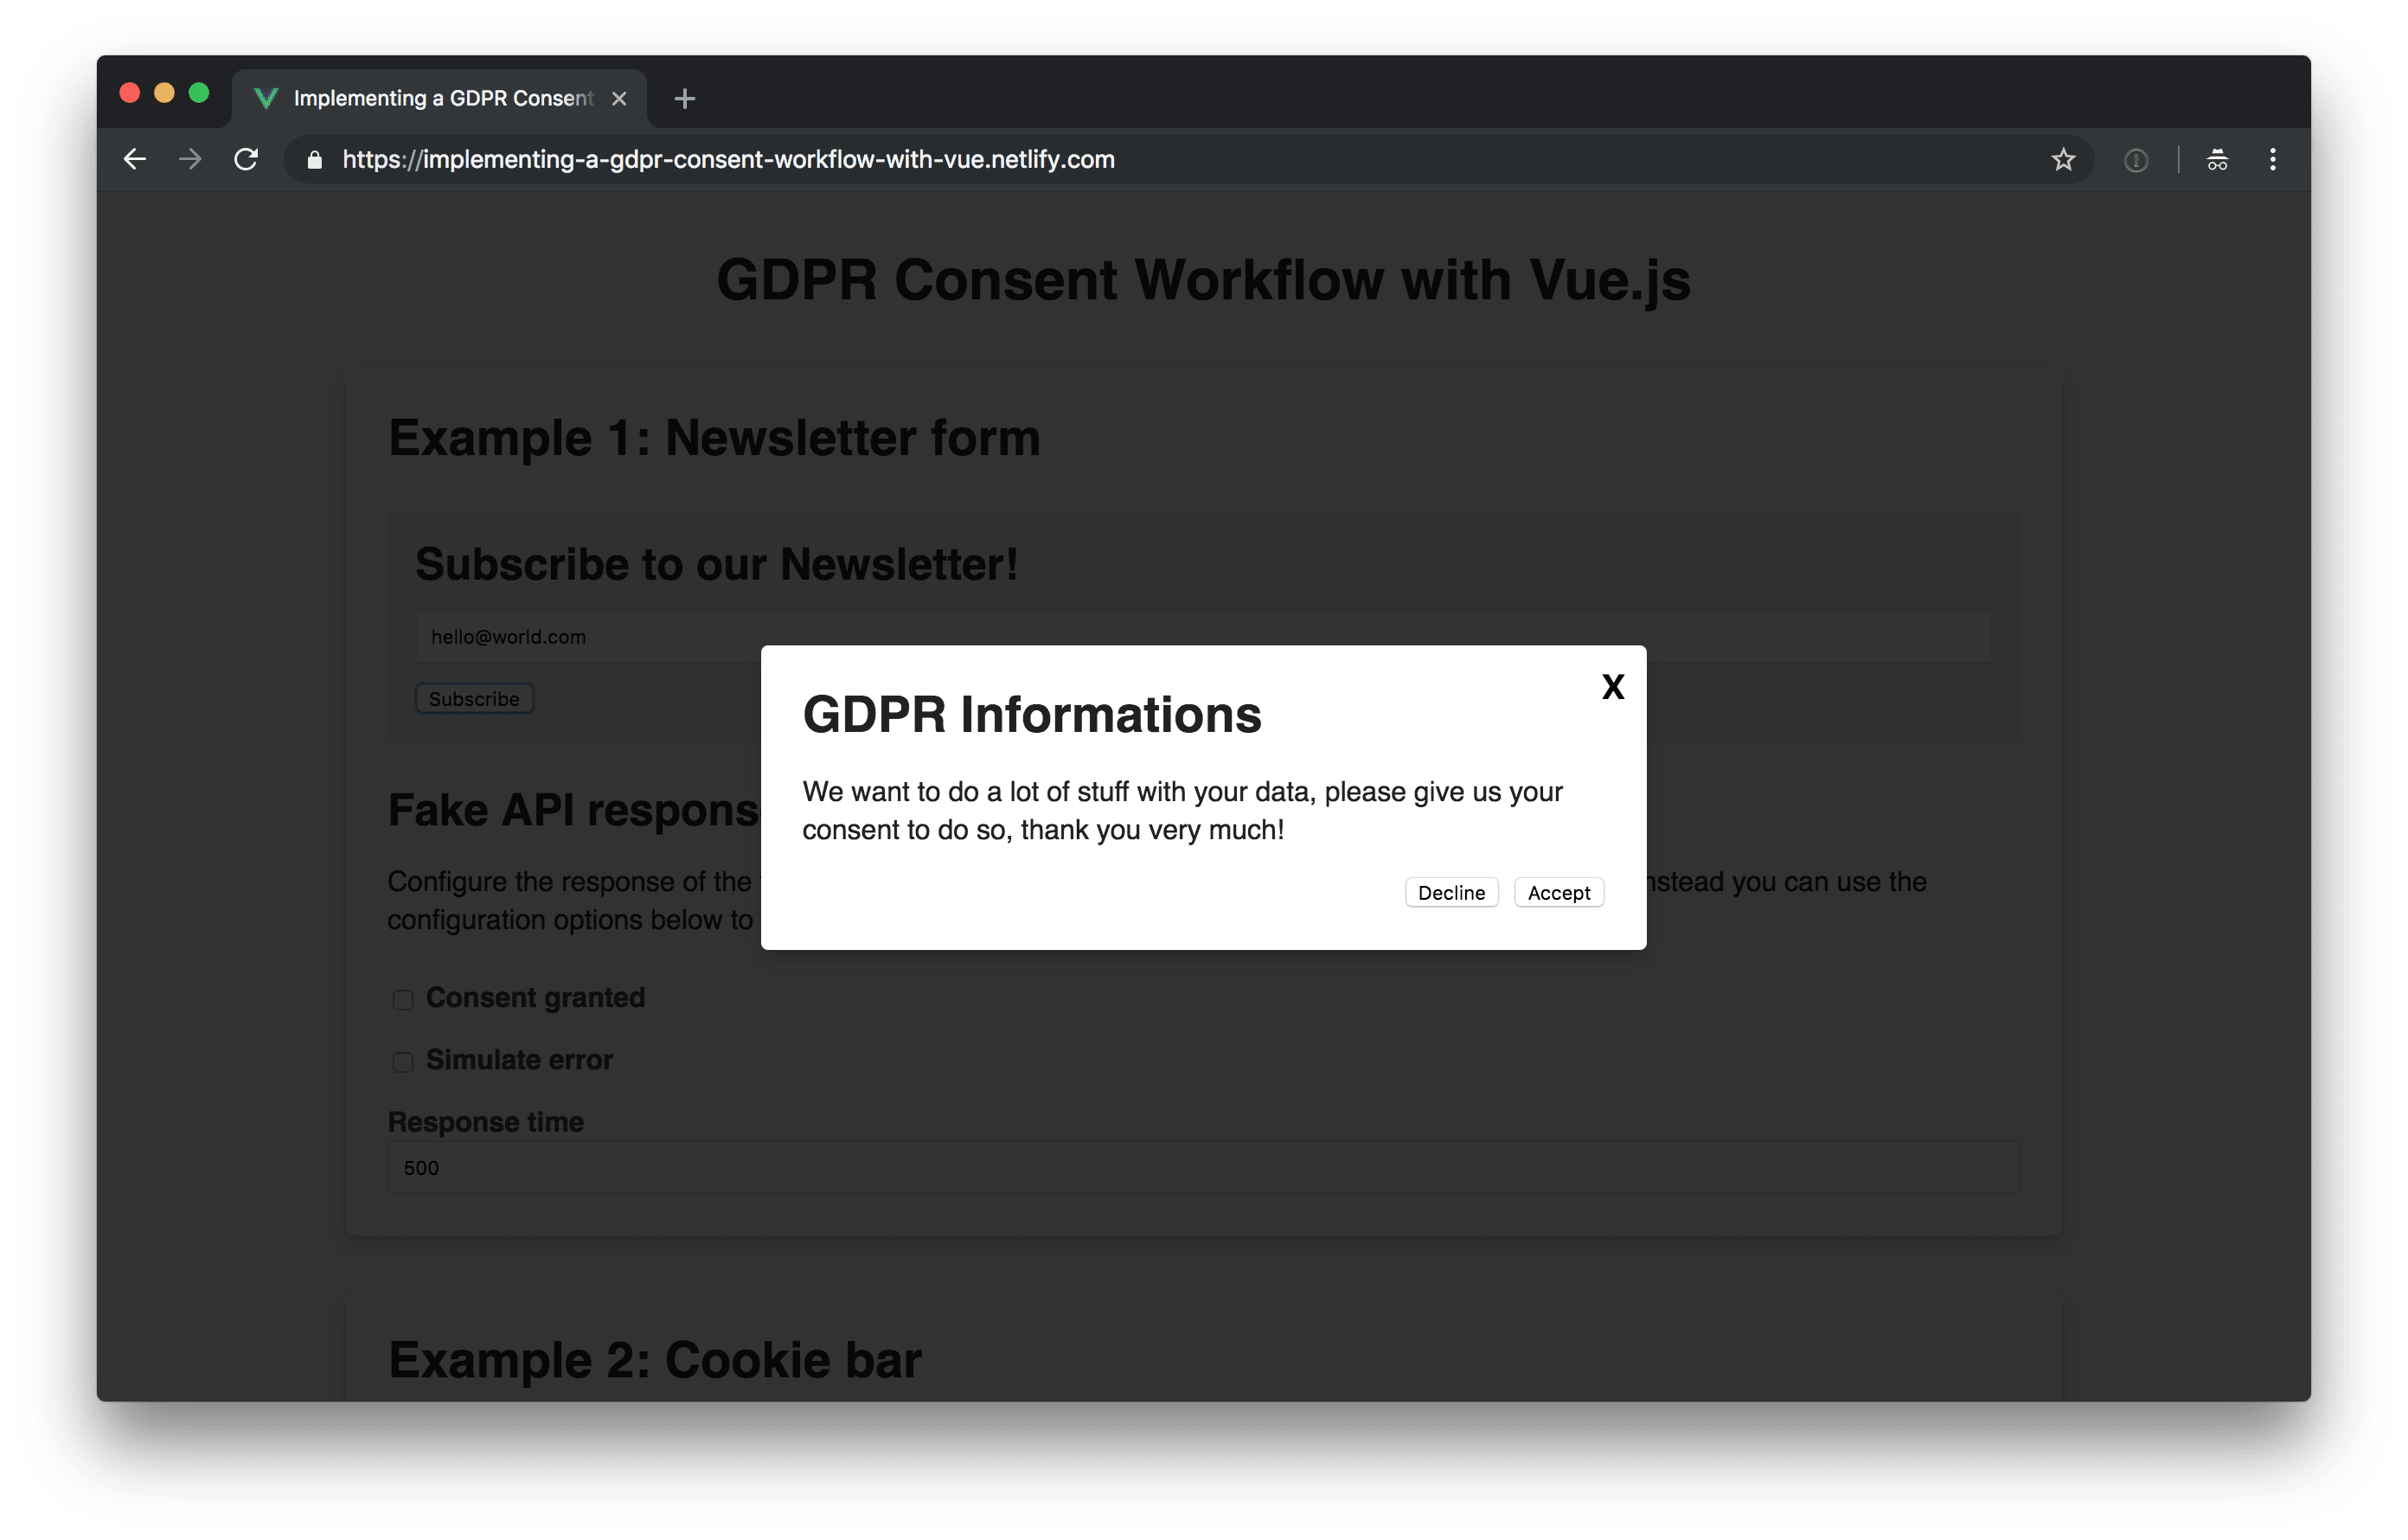Select the Implementing a GDPR Consent tab
2408x1540 pixels.
[440, 99]
